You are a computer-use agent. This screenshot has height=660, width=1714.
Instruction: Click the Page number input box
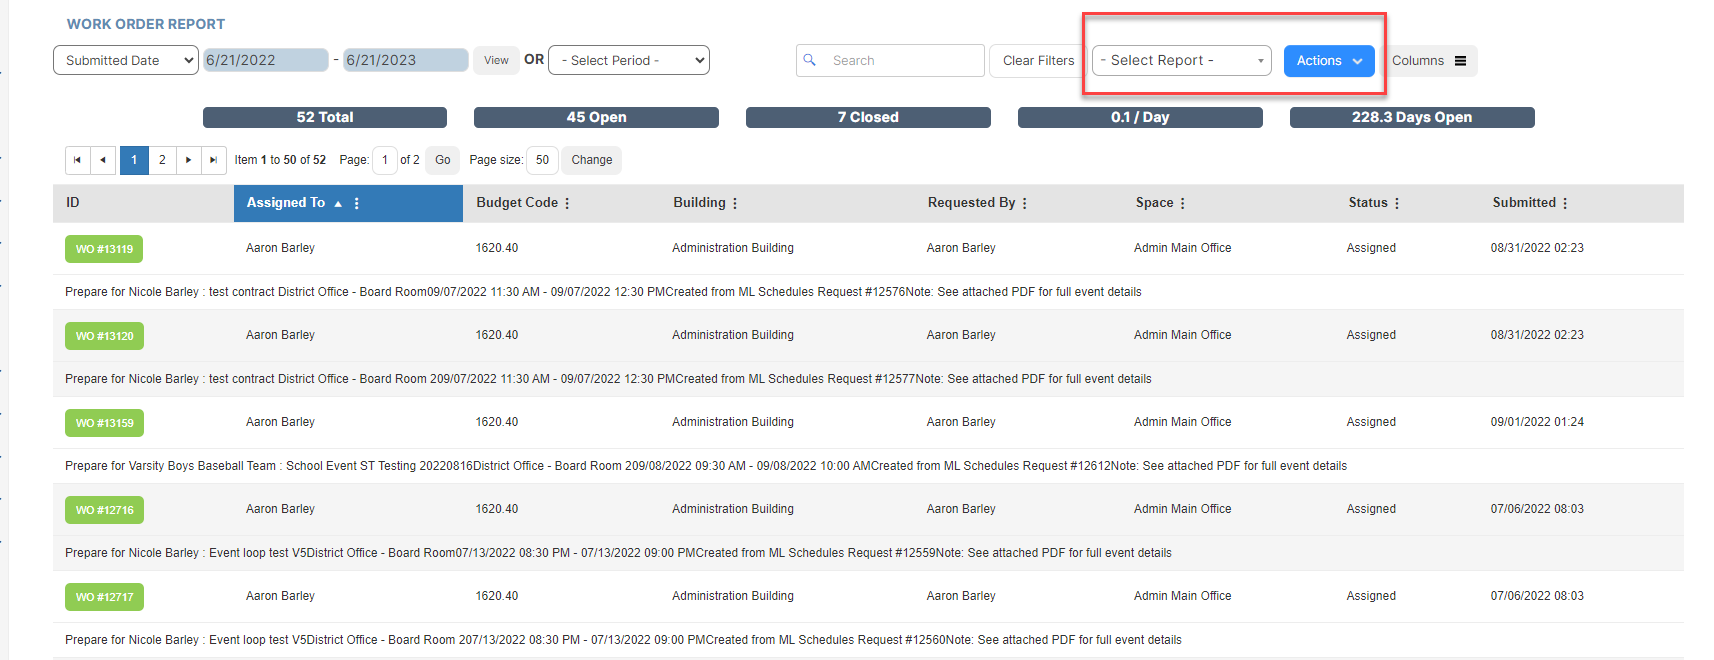coord(385,160)
